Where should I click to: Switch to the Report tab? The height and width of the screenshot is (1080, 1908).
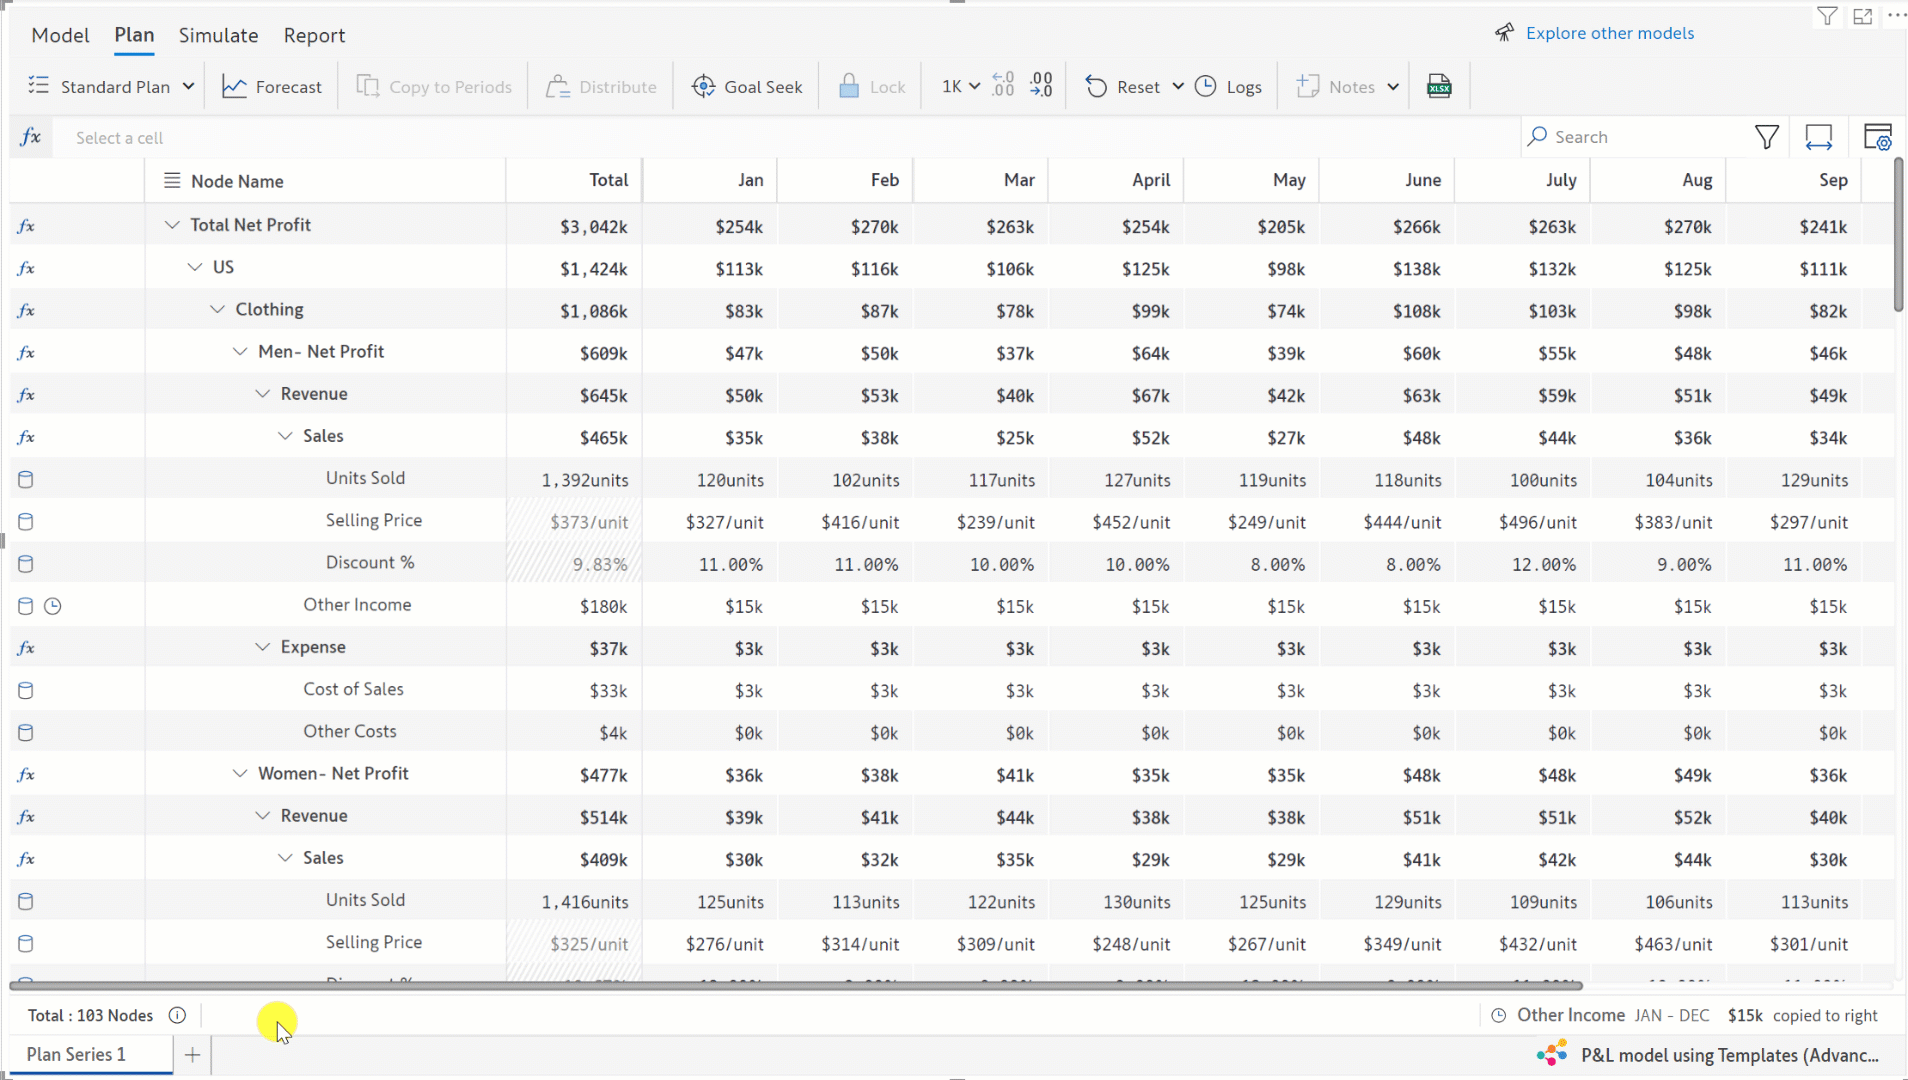click(x=314, y=35)
